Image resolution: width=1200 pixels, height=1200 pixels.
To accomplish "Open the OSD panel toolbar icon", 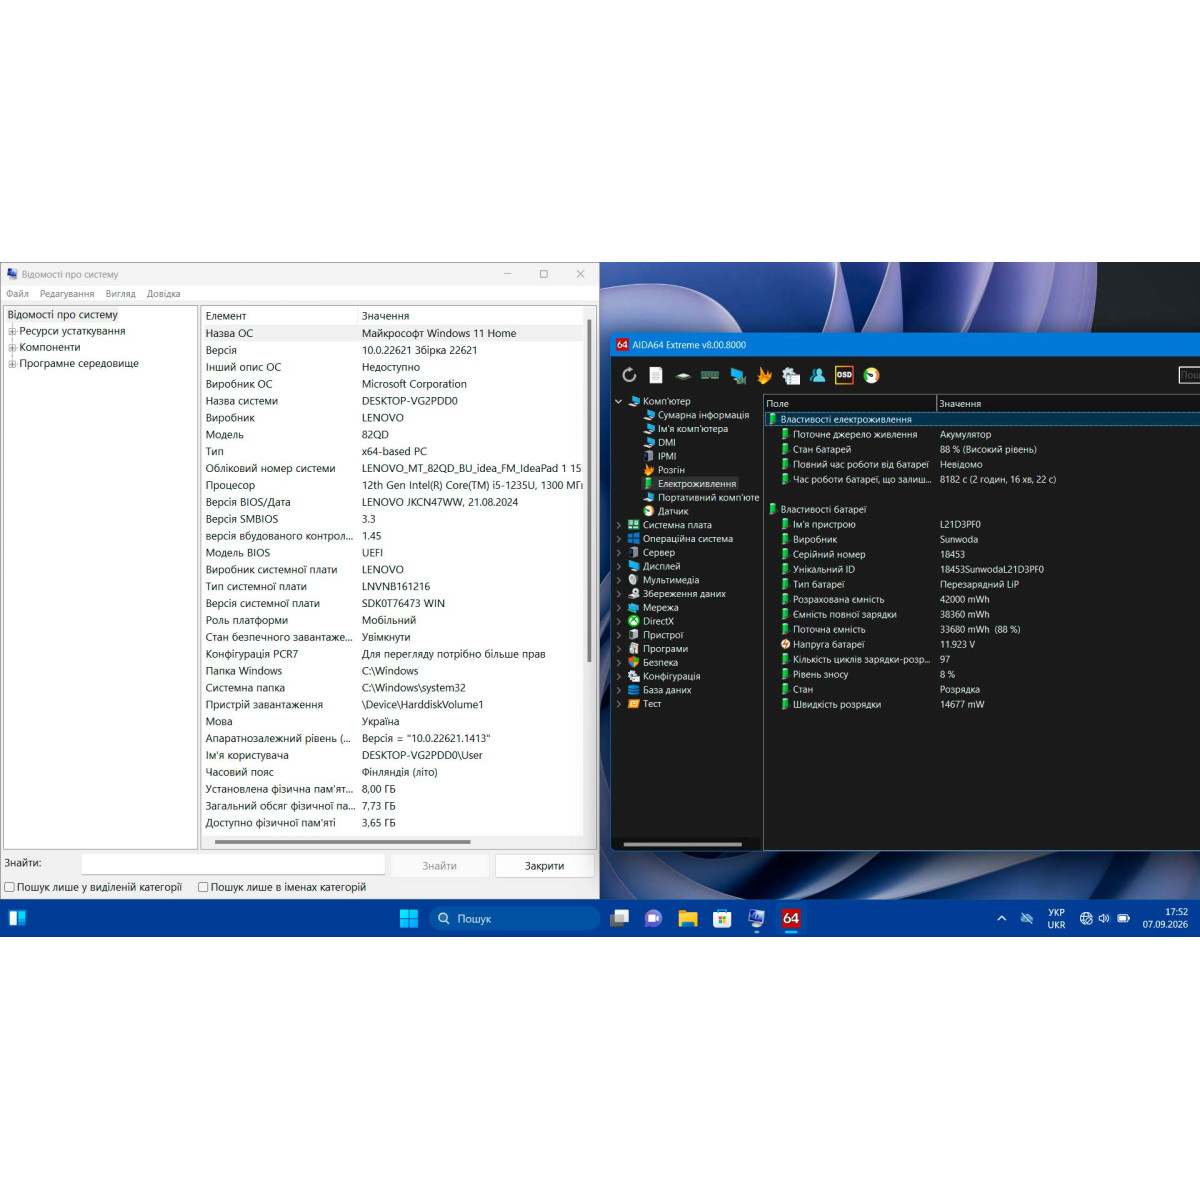I will pyautogui.click(x=844, y=375).
